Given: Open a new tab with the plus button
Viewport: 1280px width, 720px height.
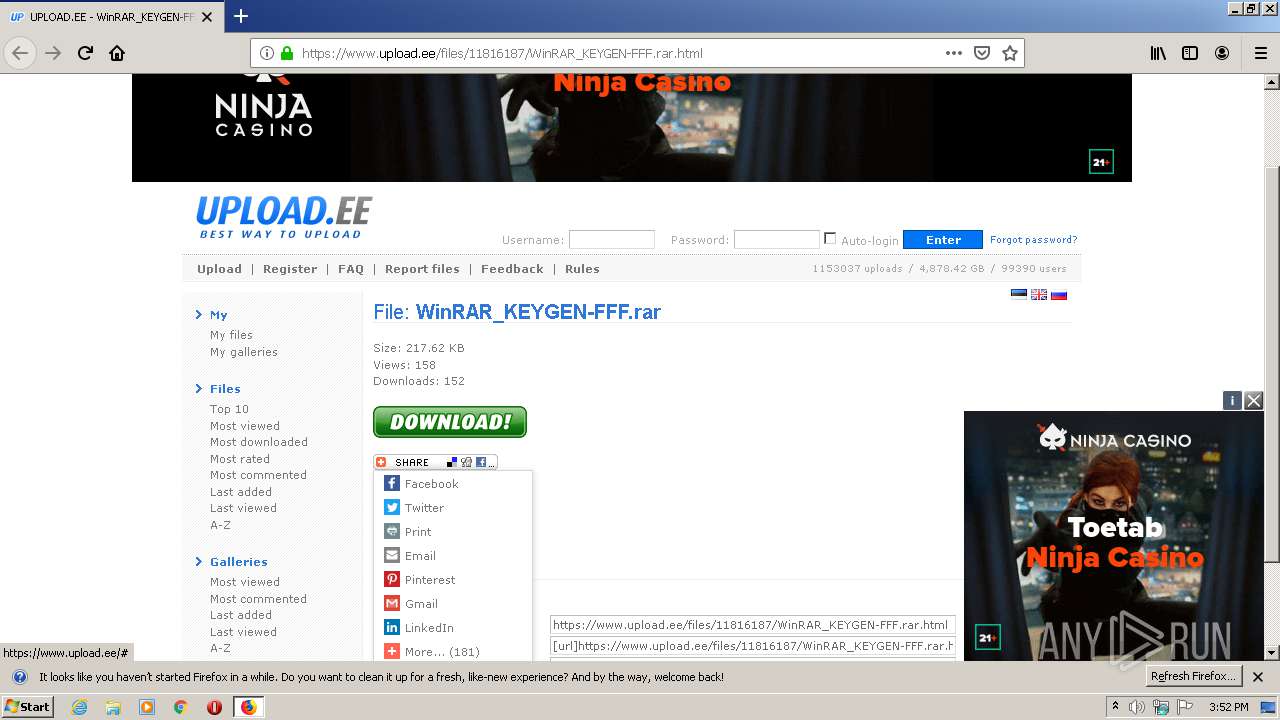Looking at the screenshot, I should tap(240, 16).
